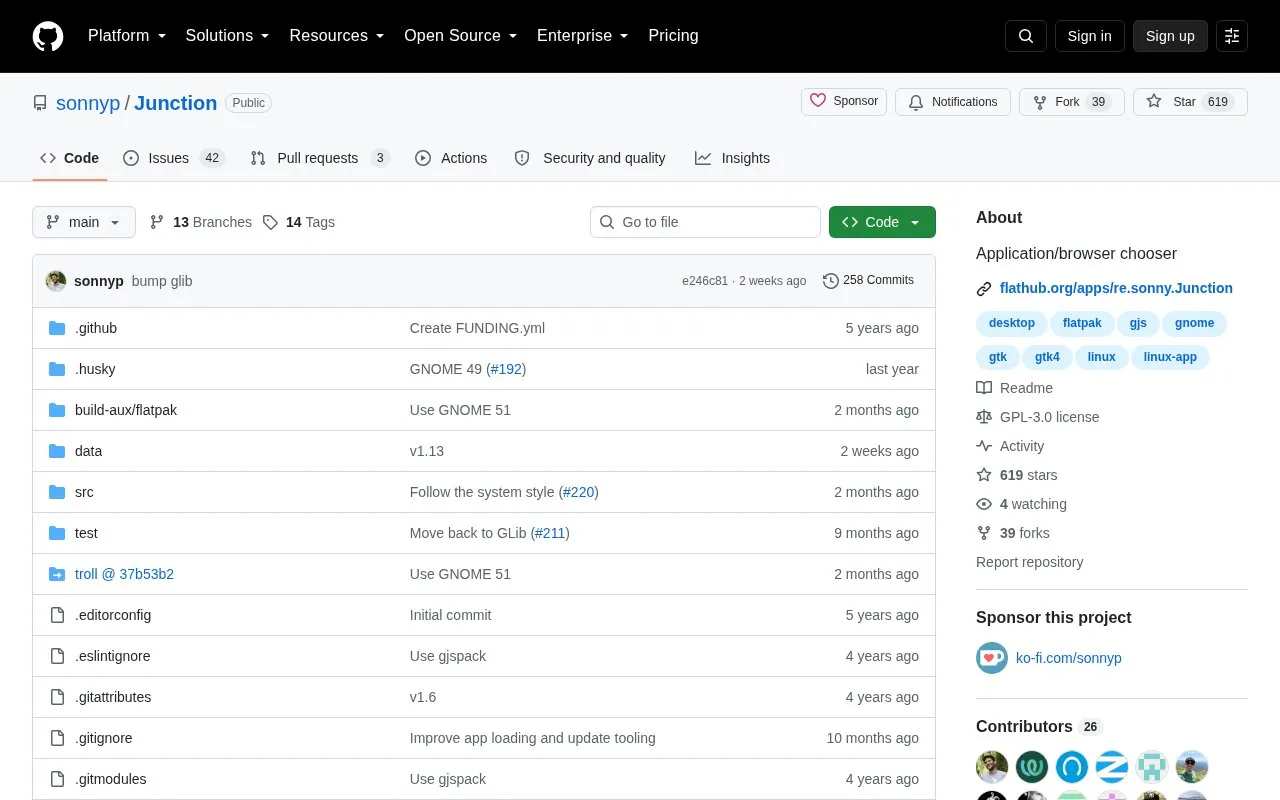Image resolution: width=1280 pixels, height=800 pixels.
Task: Select the flatpak topic tag
Action: [x=1082, y=323]
